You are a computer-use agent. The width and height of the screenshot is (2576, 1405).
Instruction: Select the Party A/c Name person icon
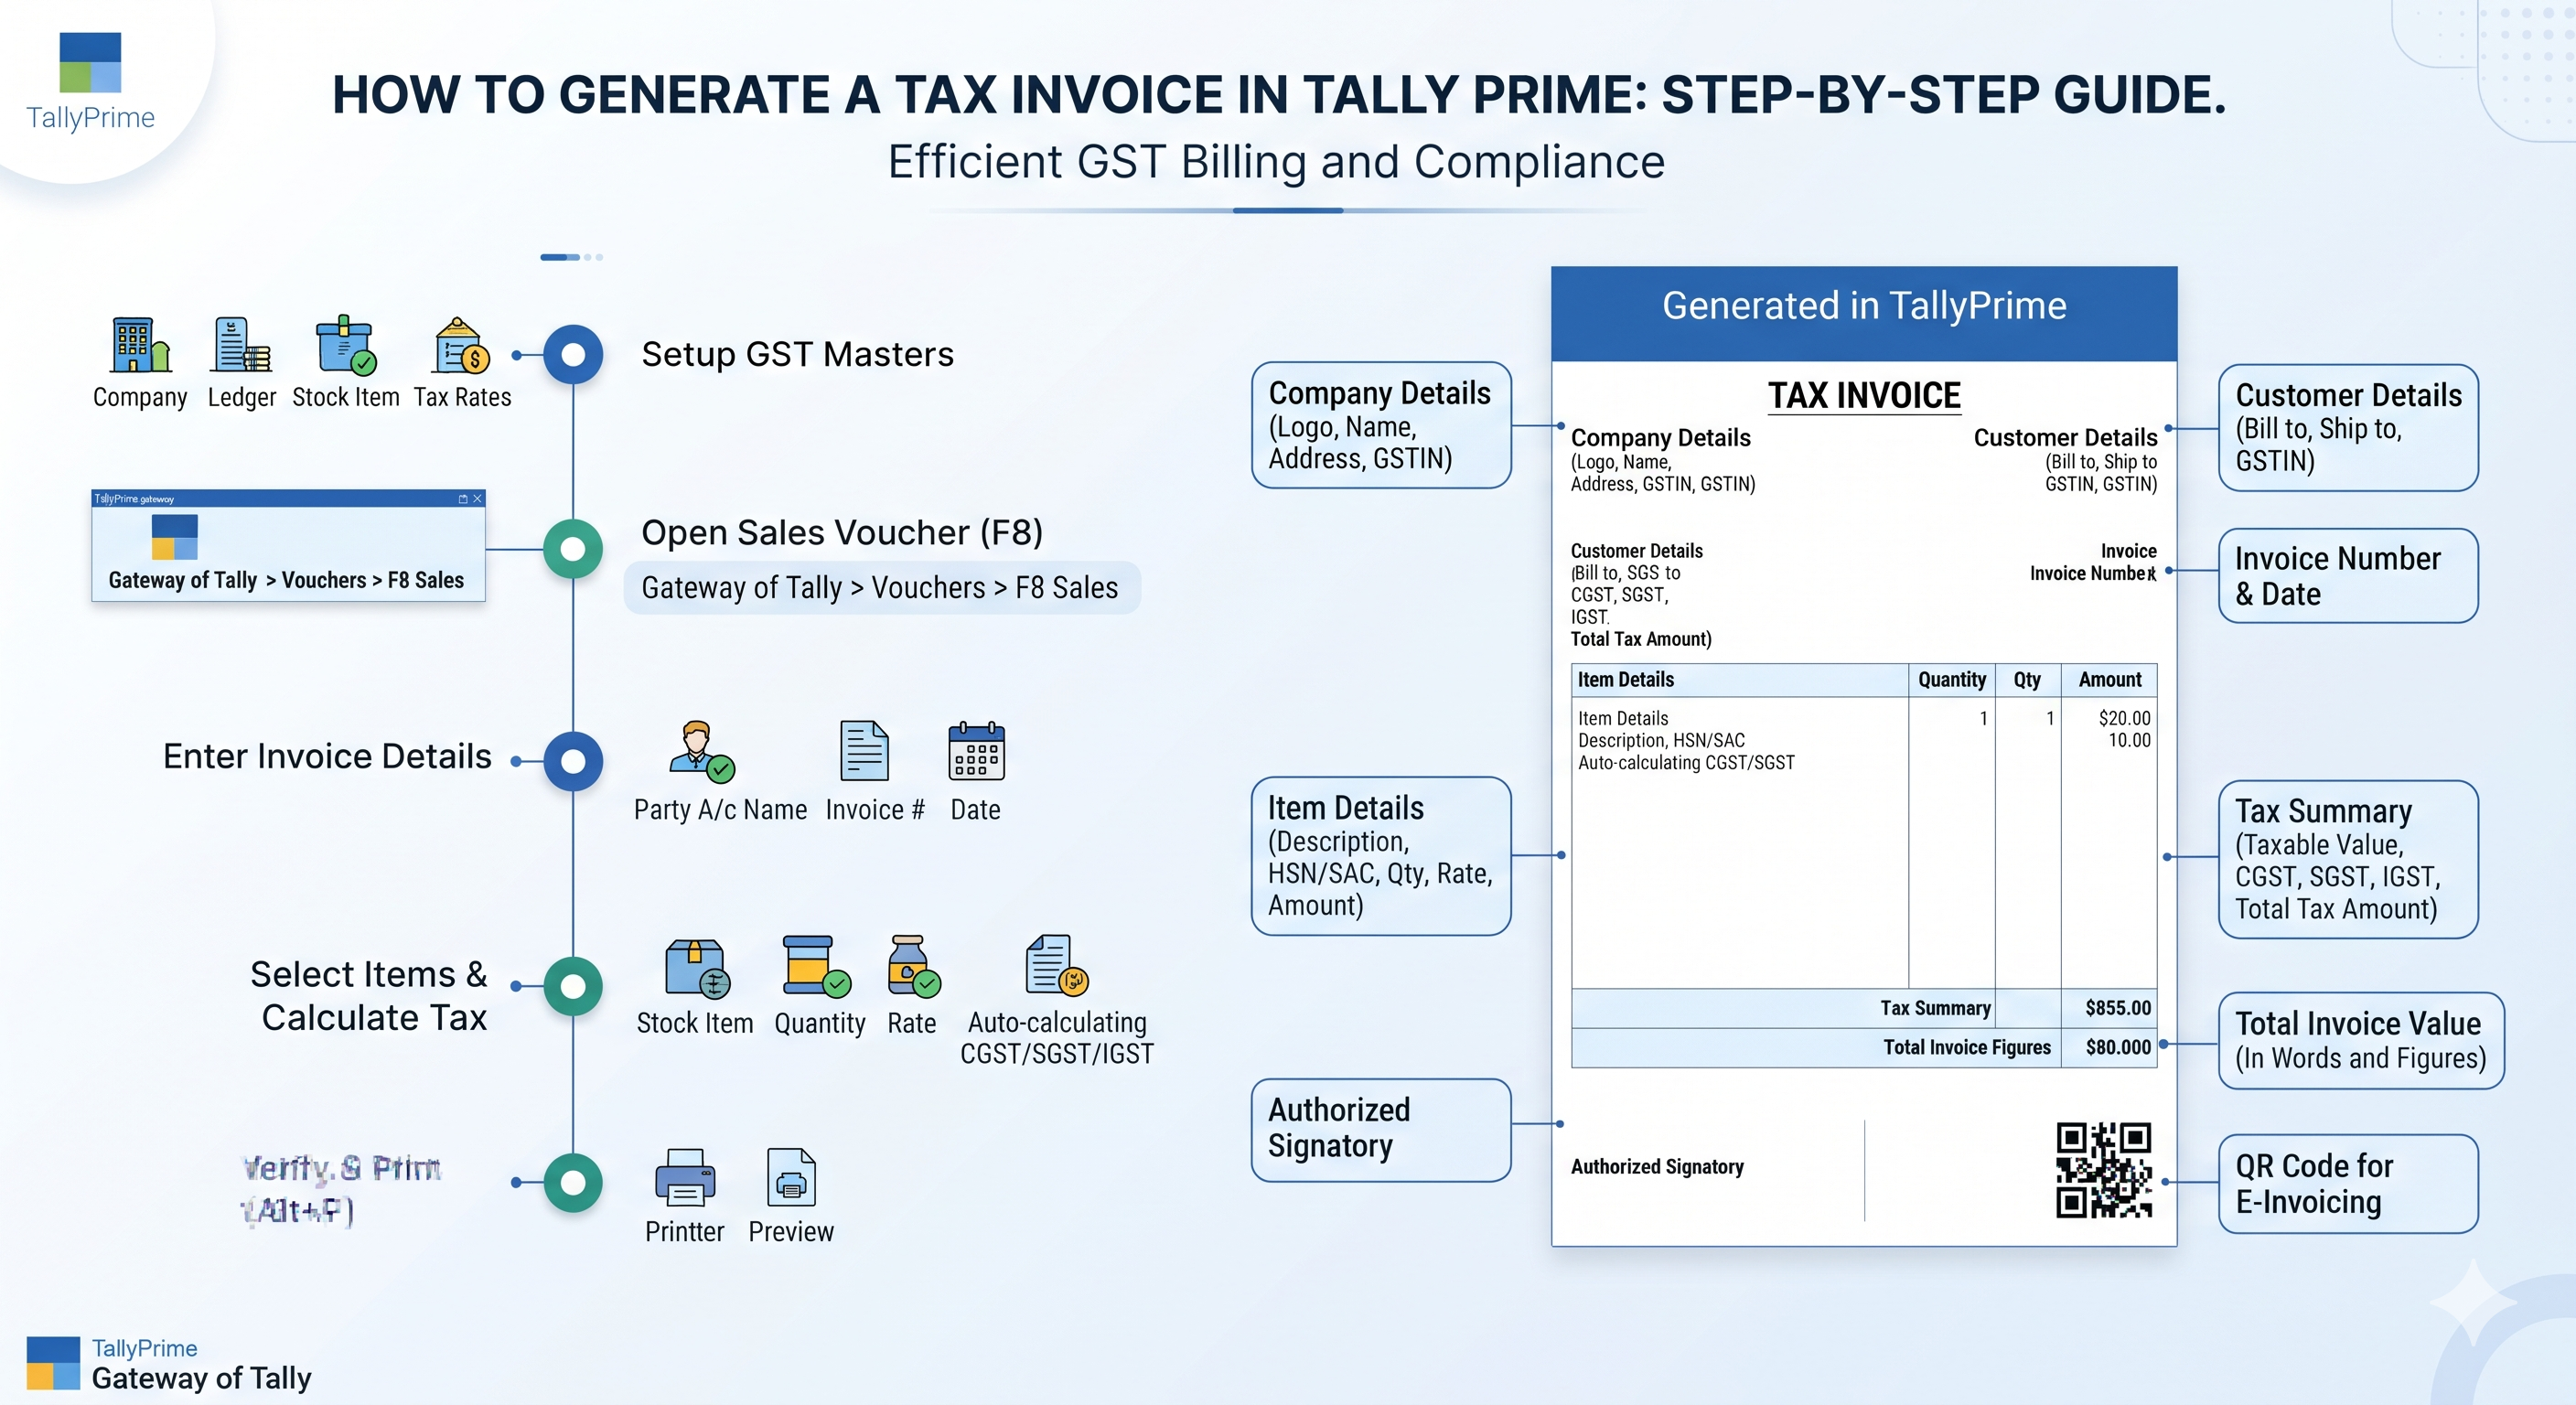[702, 751]
